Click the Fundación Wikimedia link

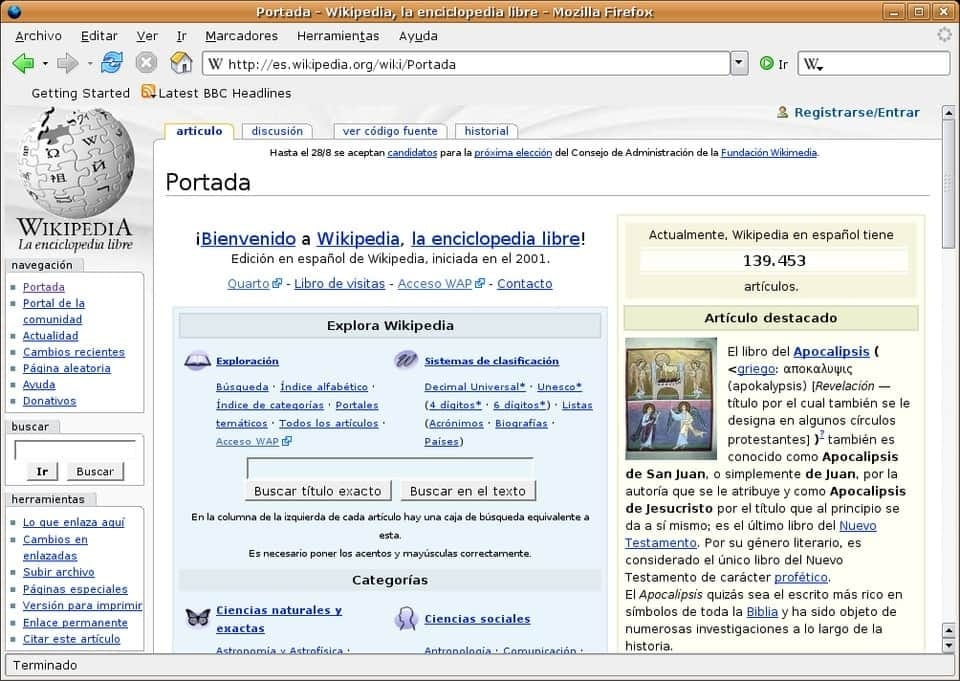(x=768, y=152)
